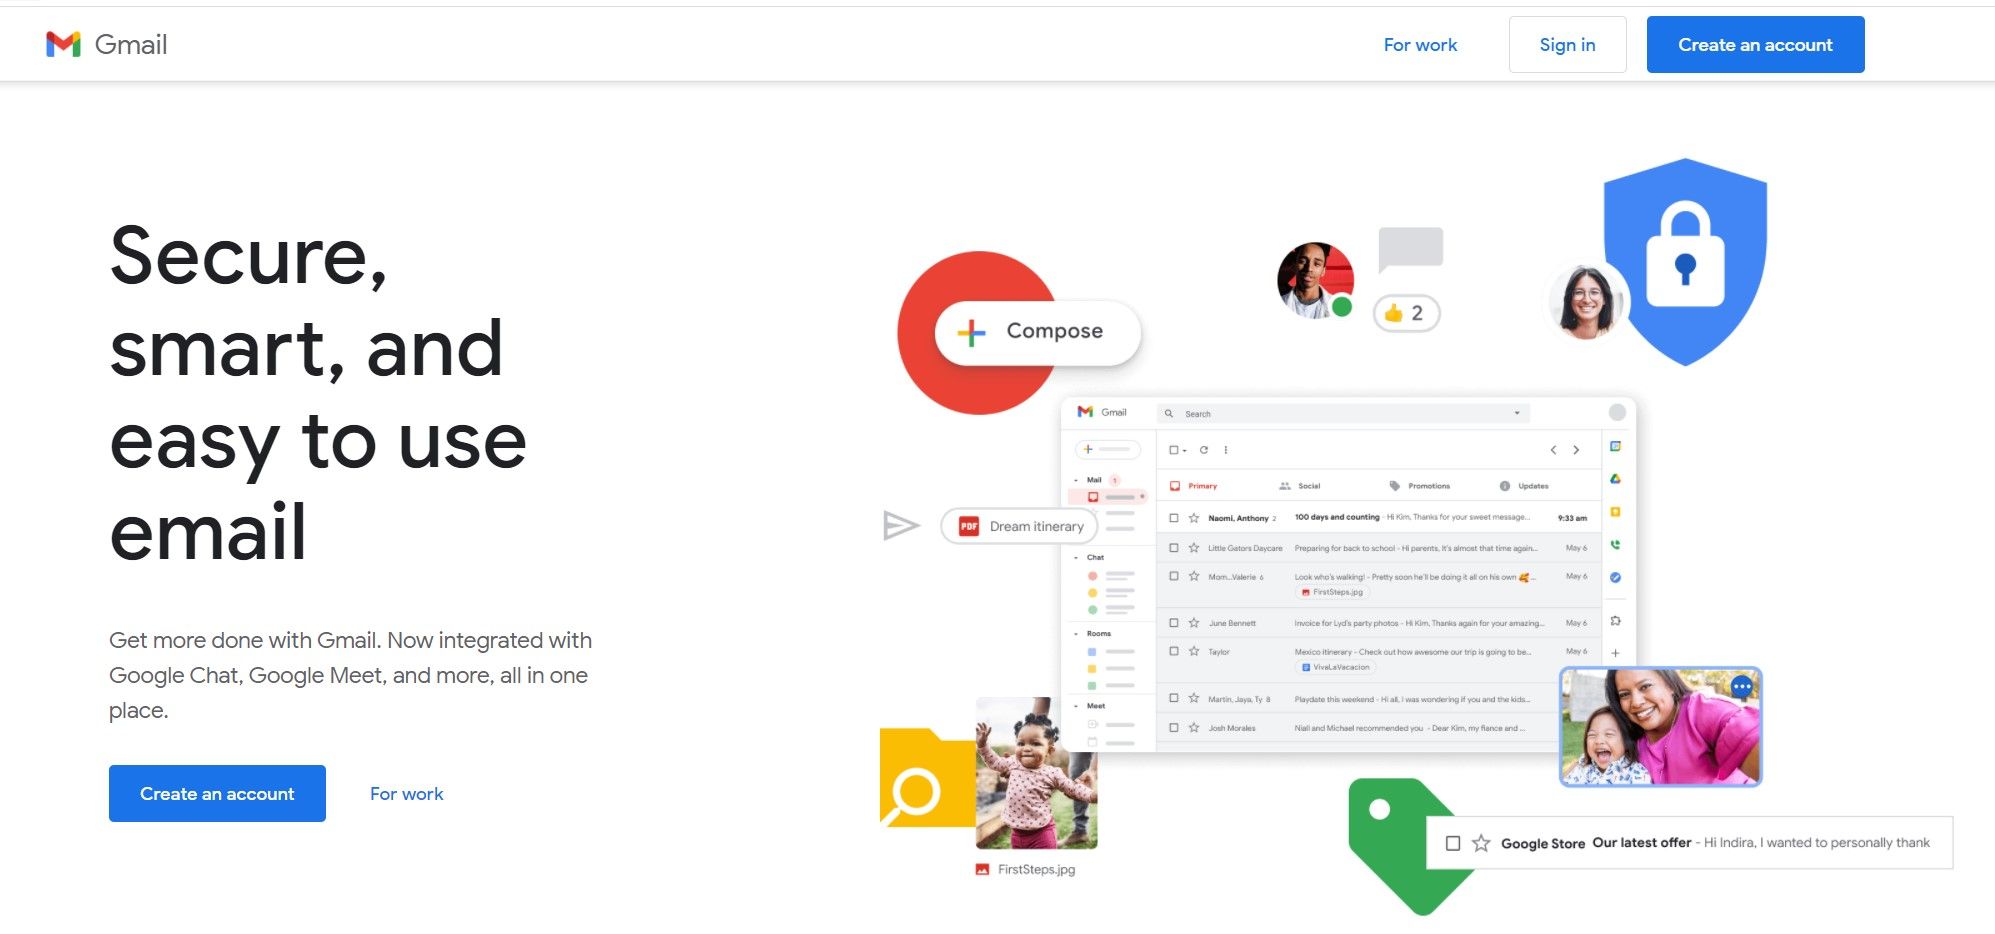Star the Naomi, Anthony email
Image resolution: width=1995 pixels, height=934 pixels.
pyautogui.click(x=1193, y=518)
